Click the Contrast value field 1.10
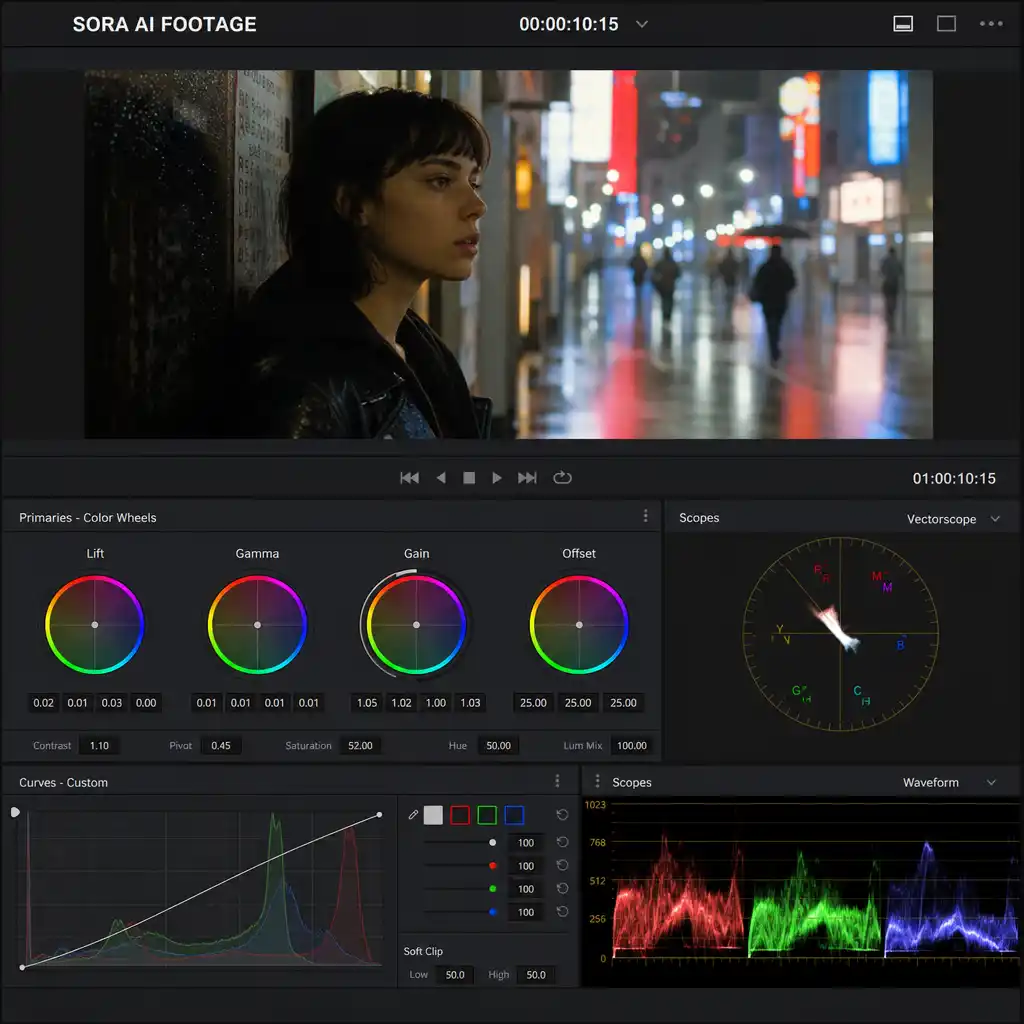The width and height of the screenshot is (1024, 1024). [99, 745]
